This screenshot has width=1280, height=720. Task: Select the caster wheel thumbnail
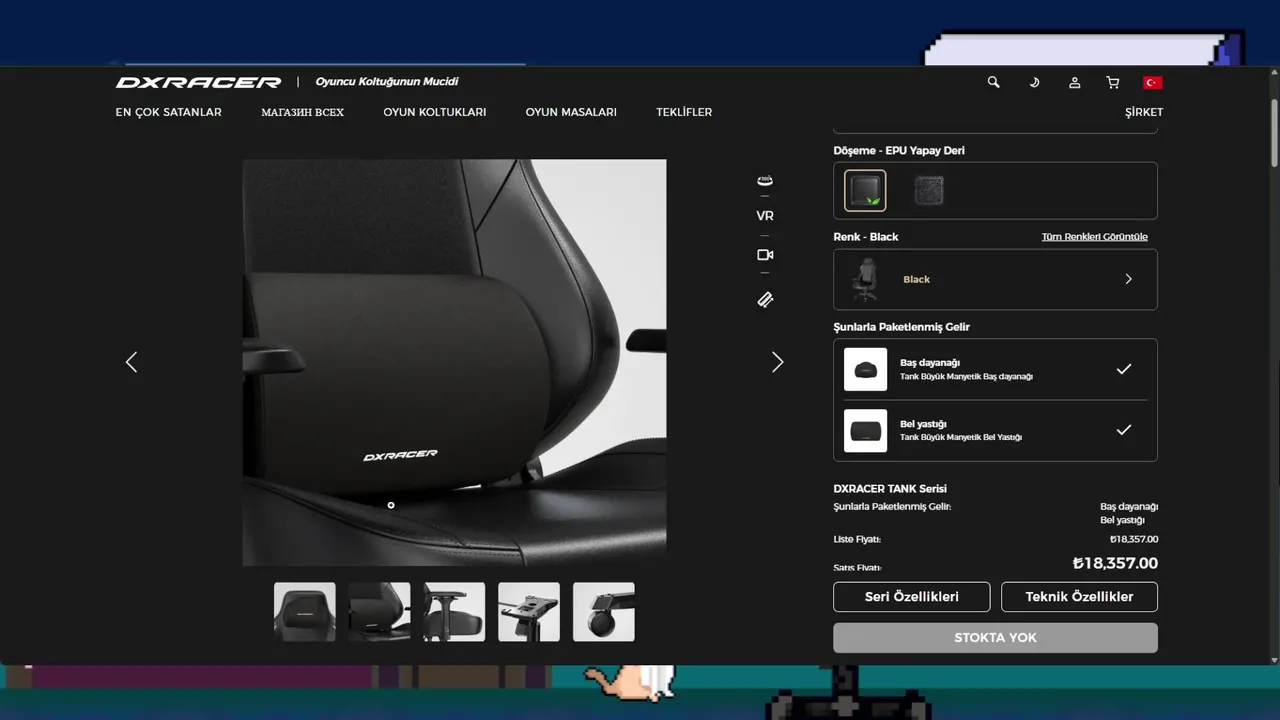click(604, 612)
